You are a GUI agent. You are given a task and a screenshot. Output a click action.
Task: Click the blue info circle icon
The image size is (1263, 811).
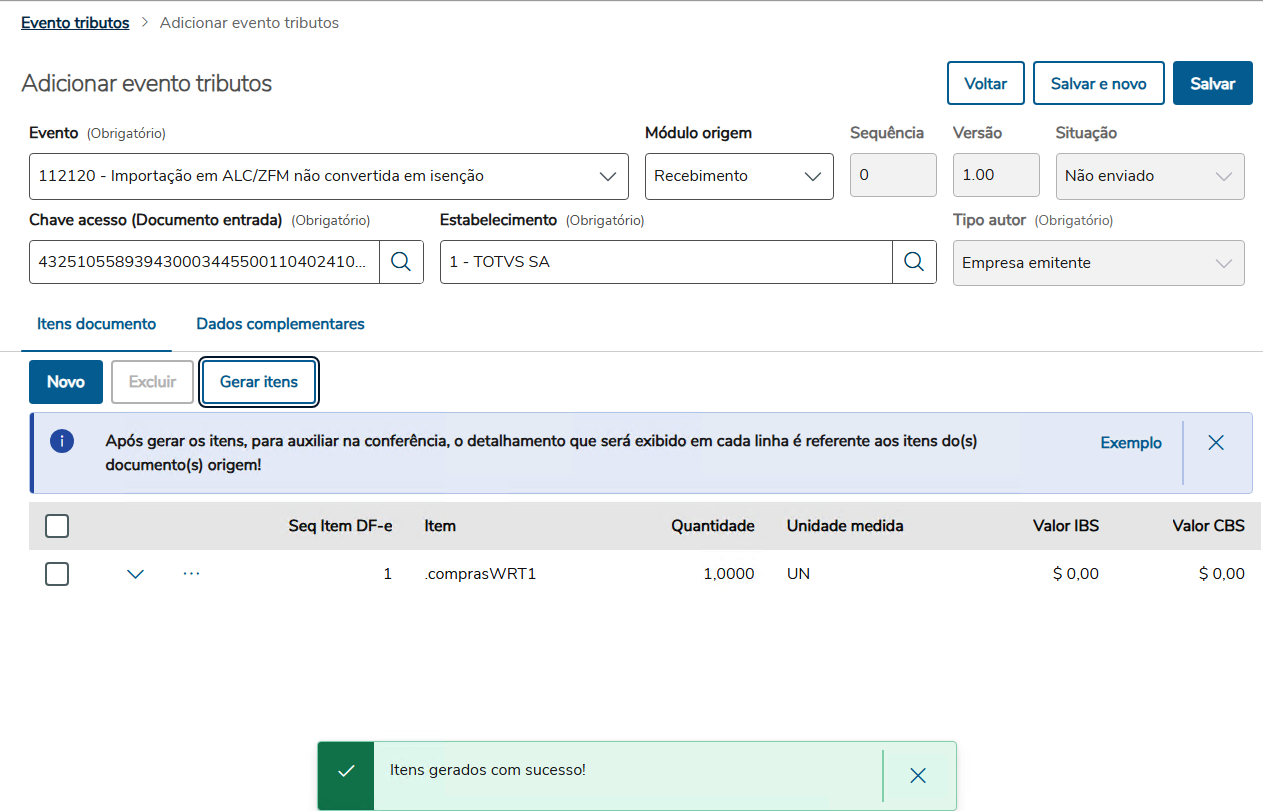[x=62, y=442]
